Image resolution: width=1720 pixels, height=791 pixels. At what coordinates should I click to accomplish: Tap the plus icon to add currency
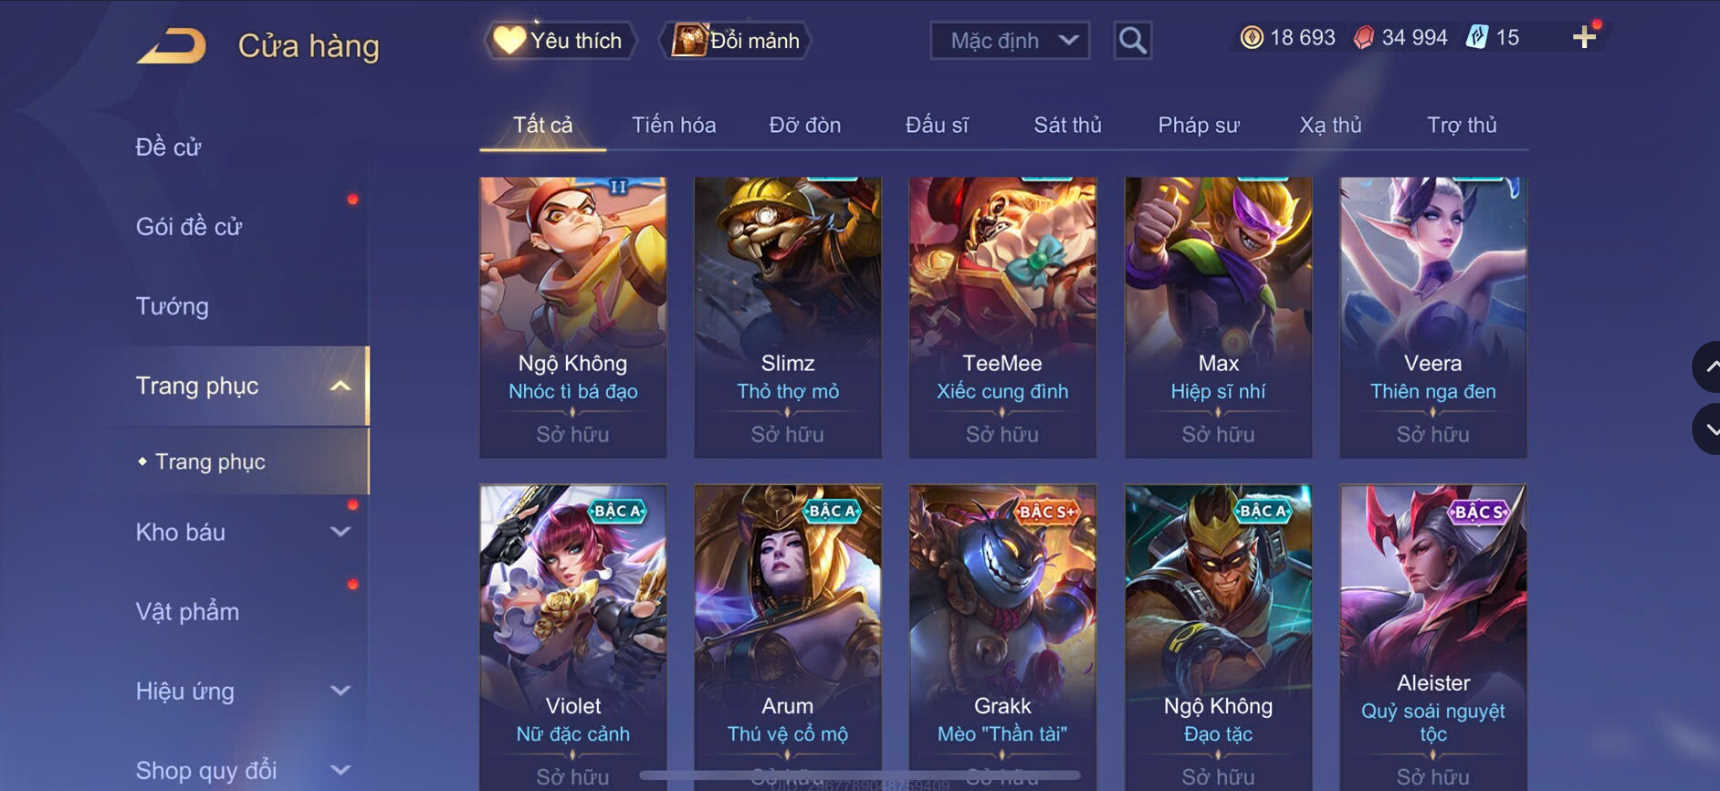(1584, 38)
